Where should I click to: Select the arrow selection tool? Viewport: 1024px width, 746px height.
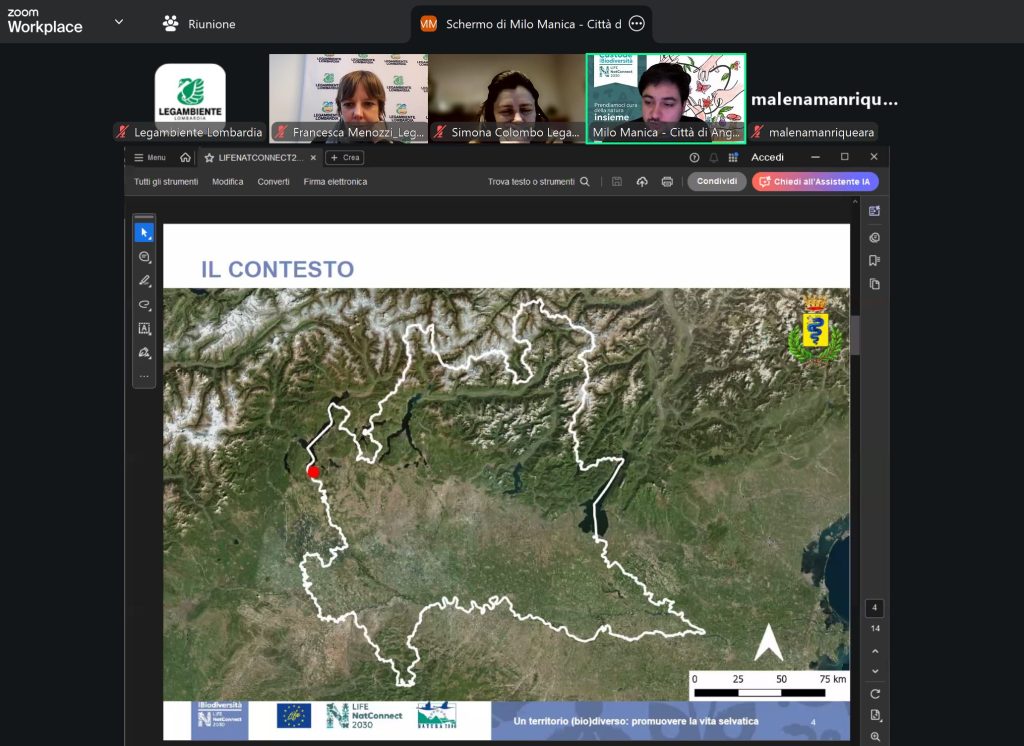(x=144, y=233)
